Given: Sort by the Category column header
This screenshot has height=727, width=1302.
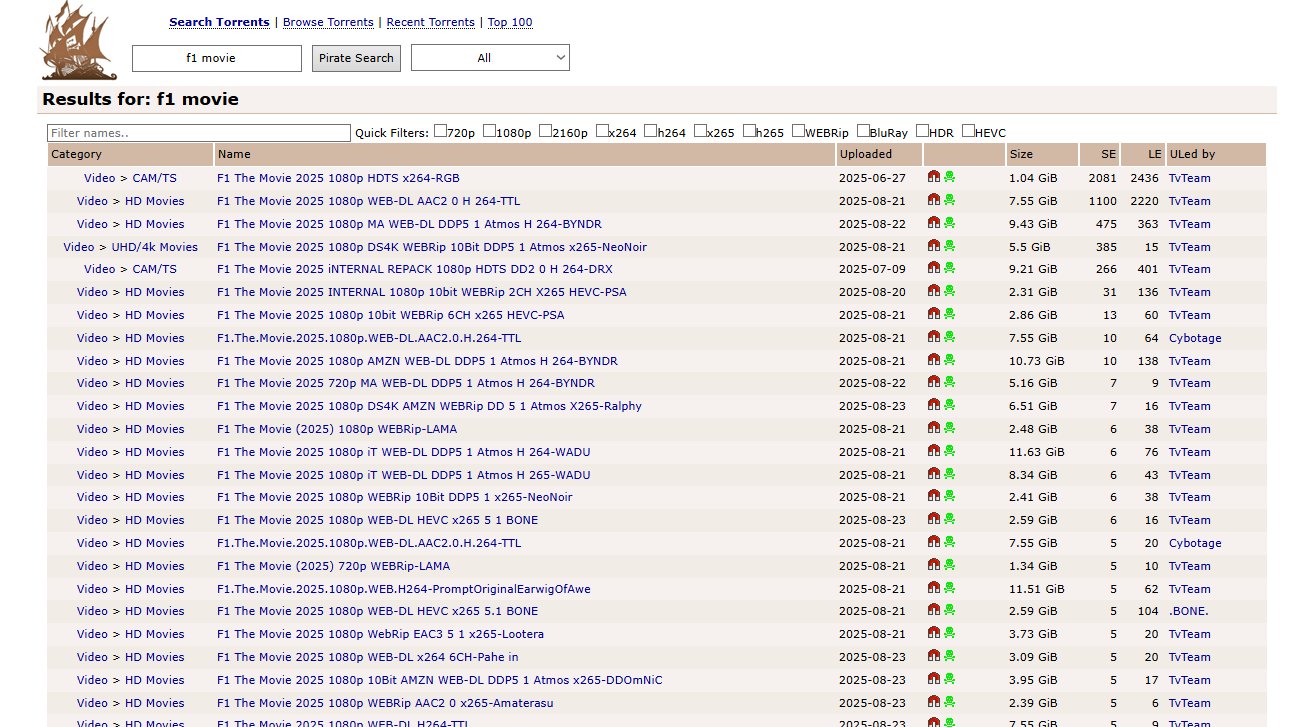Looking at the screenshot, I should (x=76, y=154).
